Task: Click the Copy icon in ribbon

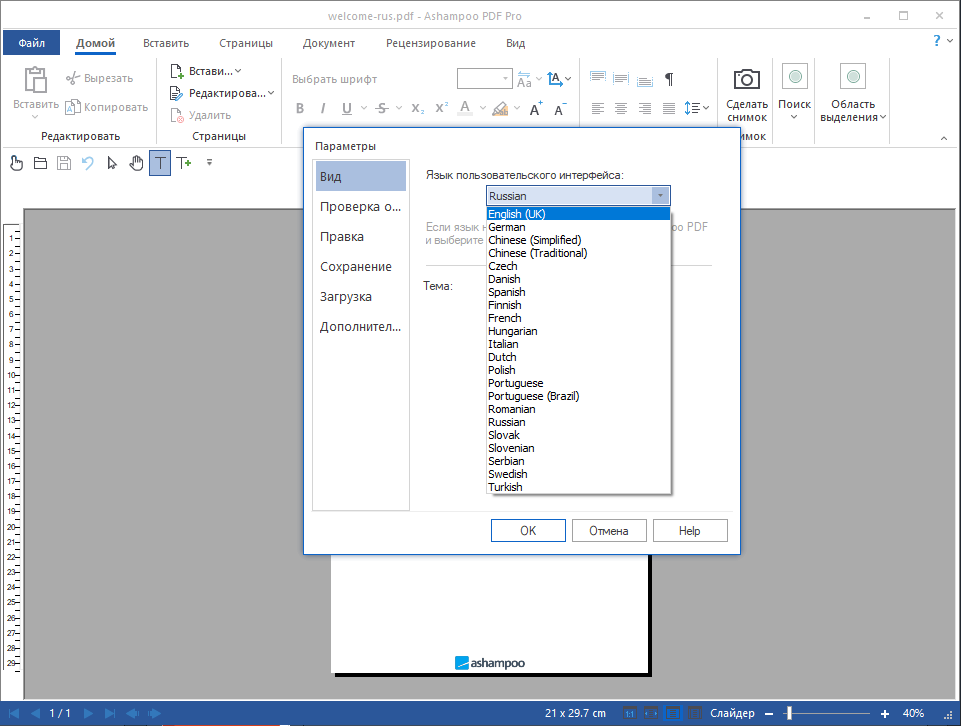Action: tap(73, 107)
